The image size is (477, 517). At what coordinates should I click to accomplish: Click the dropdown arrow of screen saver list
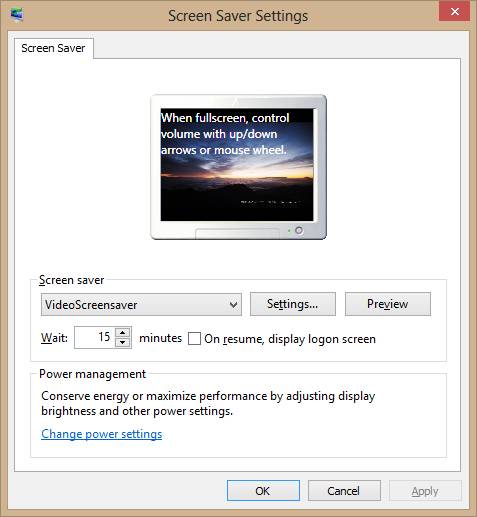(x=233, y=305)
